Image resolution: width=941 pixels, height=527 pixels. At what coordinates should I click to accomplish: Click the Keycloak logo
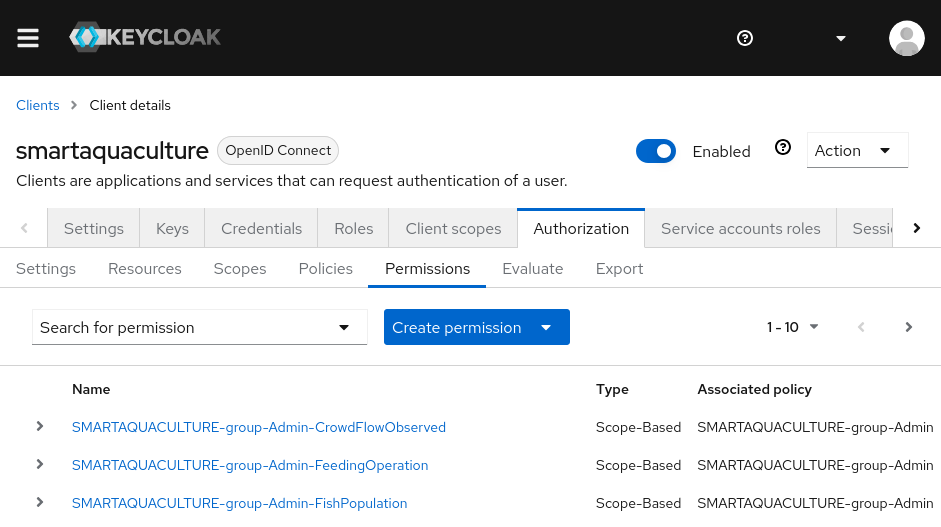tap(145, 37)
